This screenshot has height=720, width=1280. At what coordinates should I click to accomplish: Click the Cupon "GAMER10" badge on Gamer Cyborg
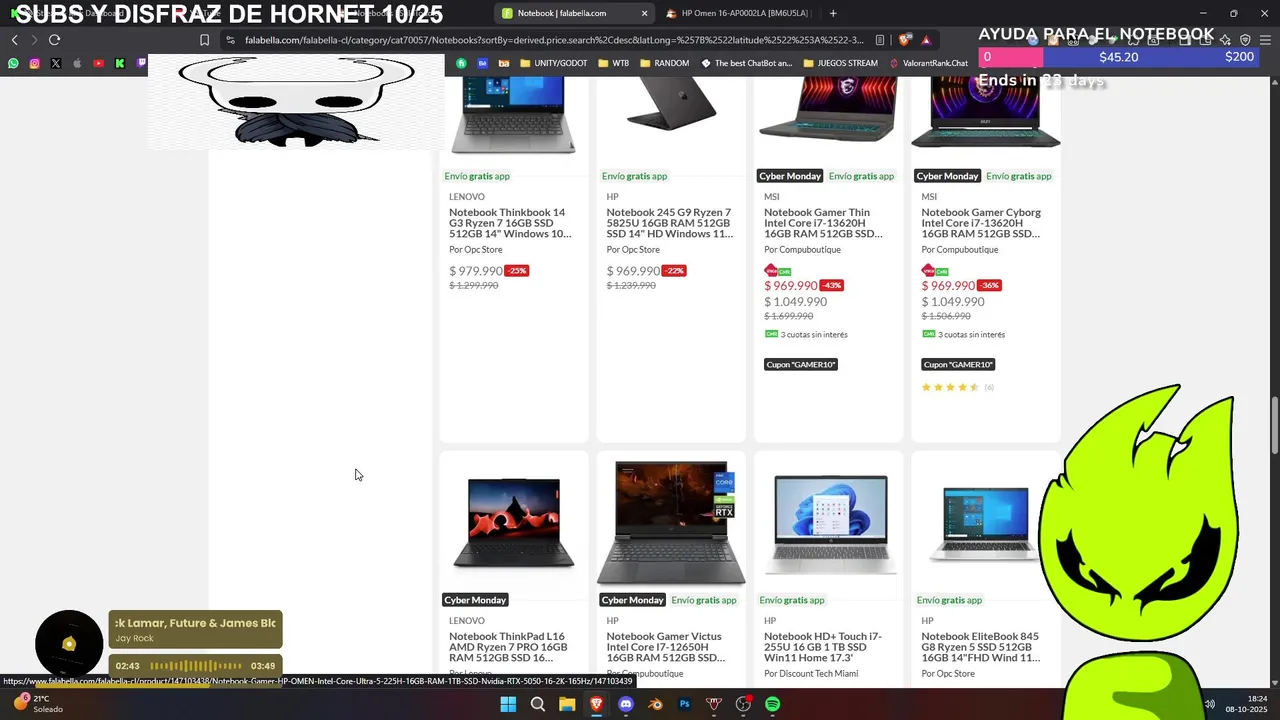tap(958, 364)
